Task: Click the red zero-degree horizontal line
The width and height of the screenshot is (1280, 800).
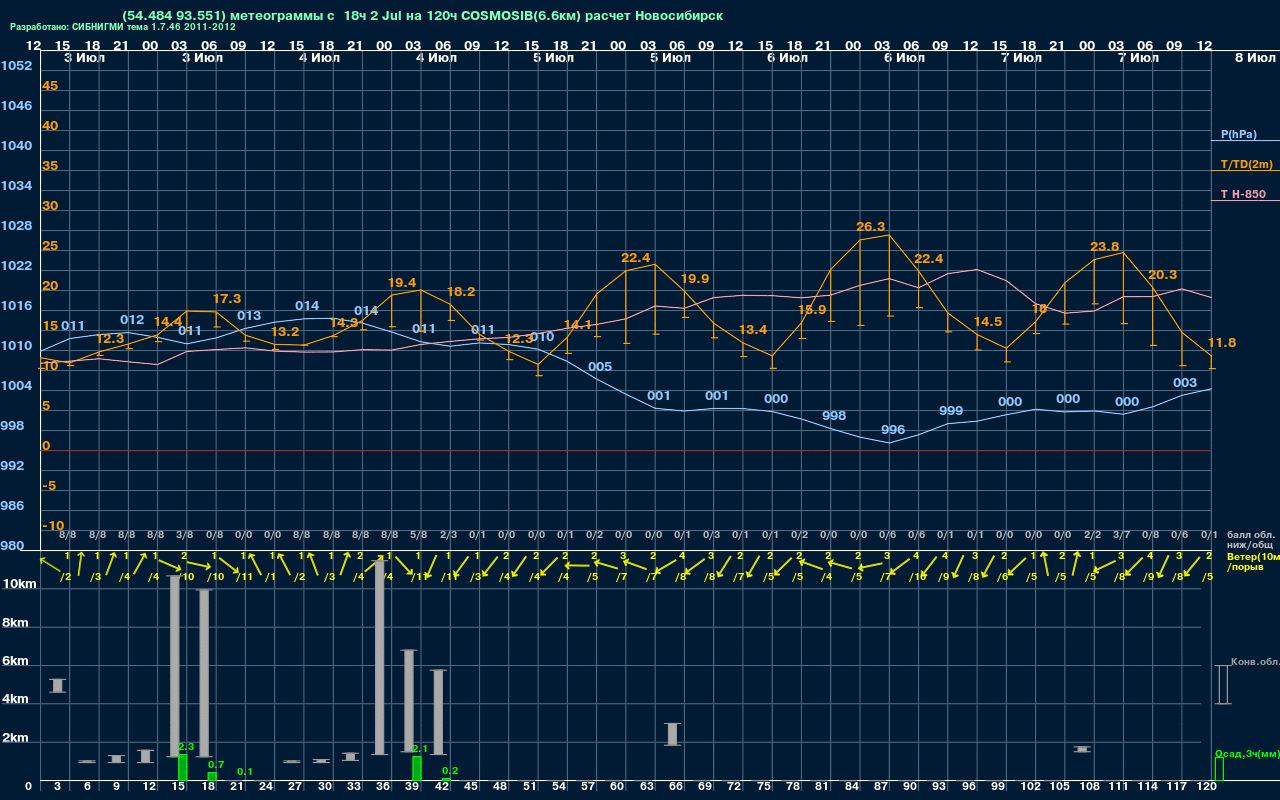Action: (625, 450)
